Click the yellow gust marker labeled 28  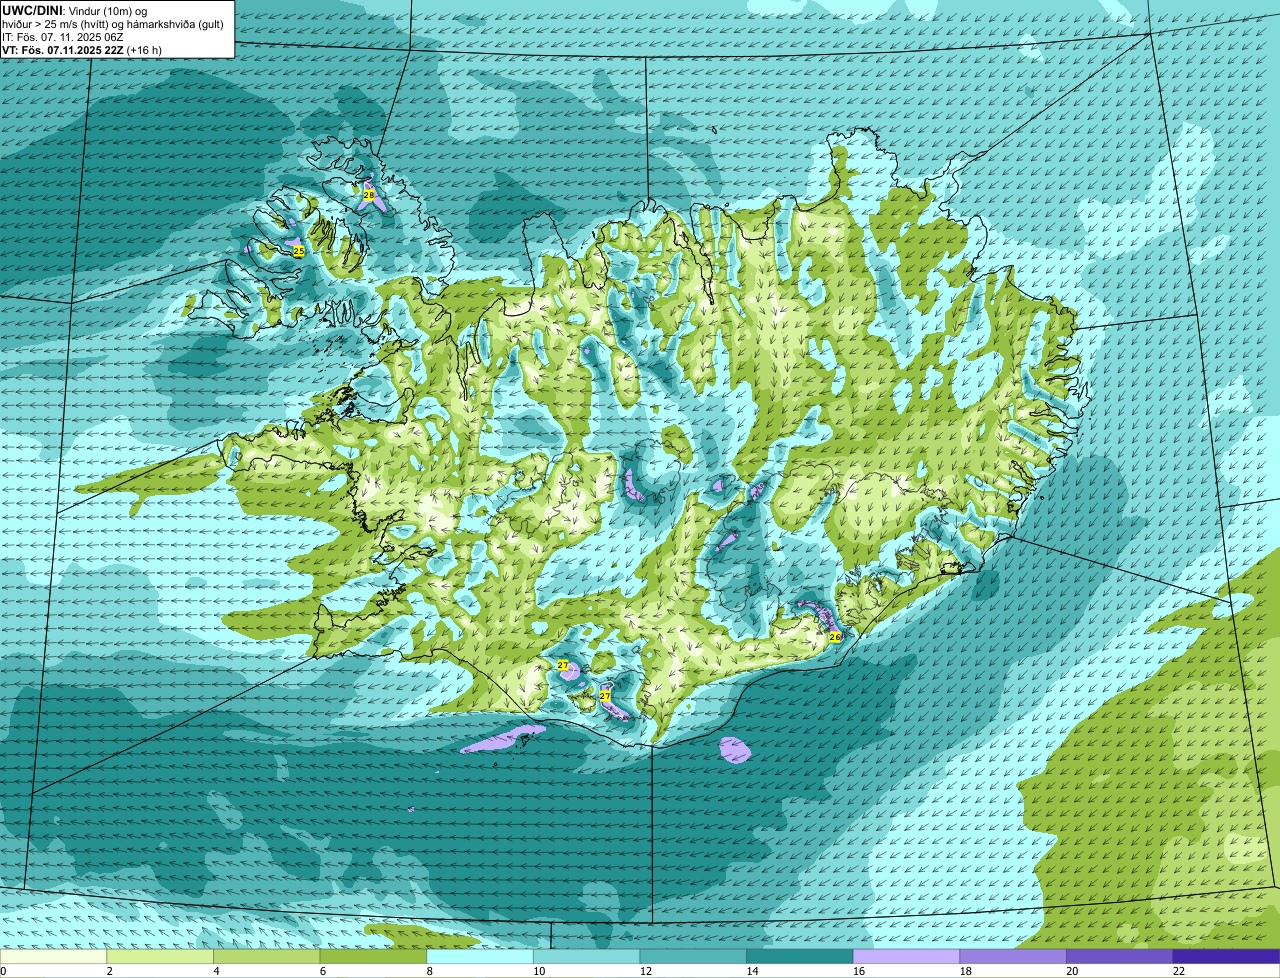point(368,195)
